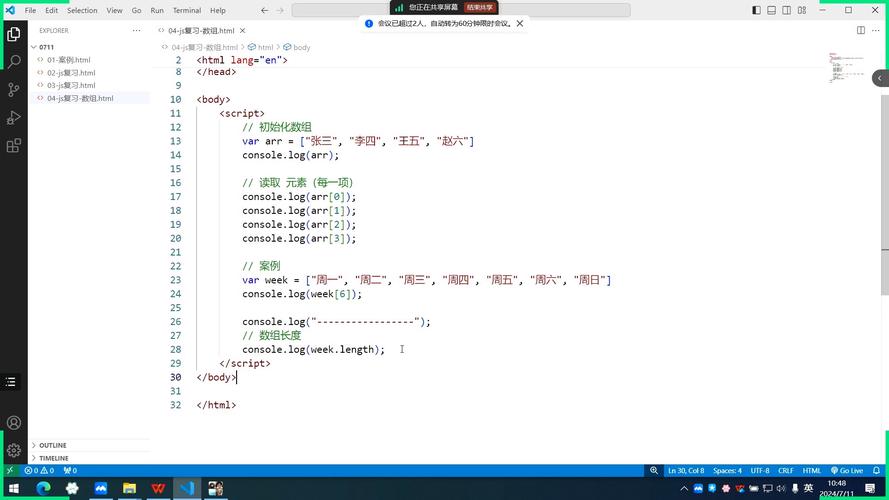
Task: Open the Selection menu
Action: [x=82, y=10]
